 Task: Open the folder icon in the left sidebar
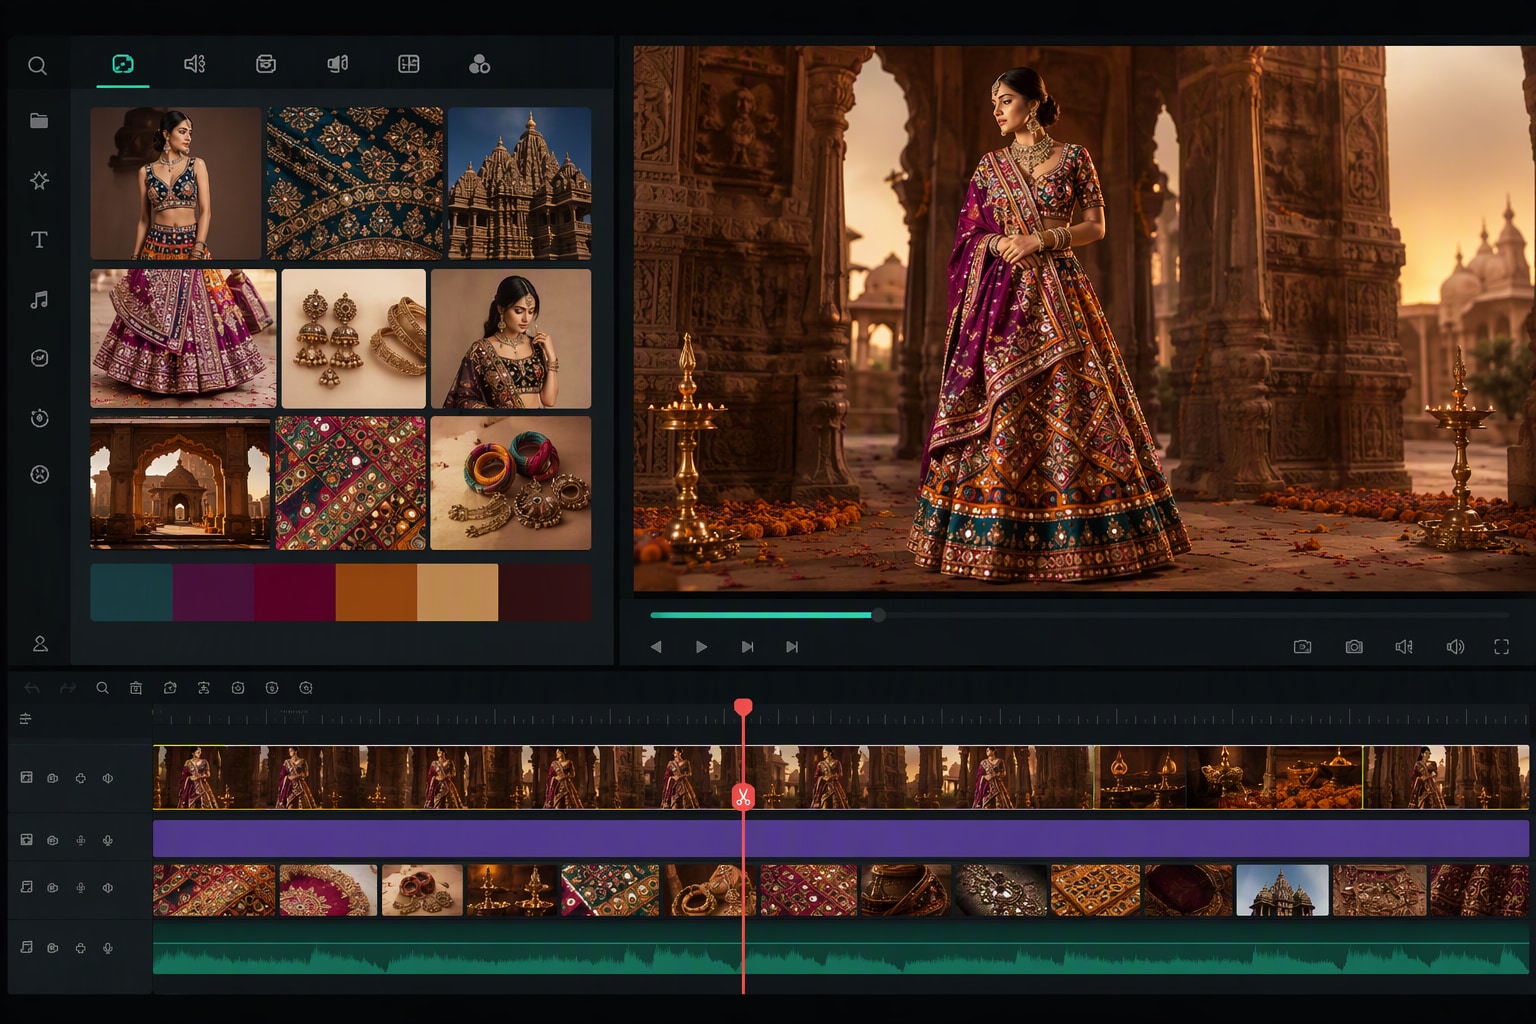(39, 121)
